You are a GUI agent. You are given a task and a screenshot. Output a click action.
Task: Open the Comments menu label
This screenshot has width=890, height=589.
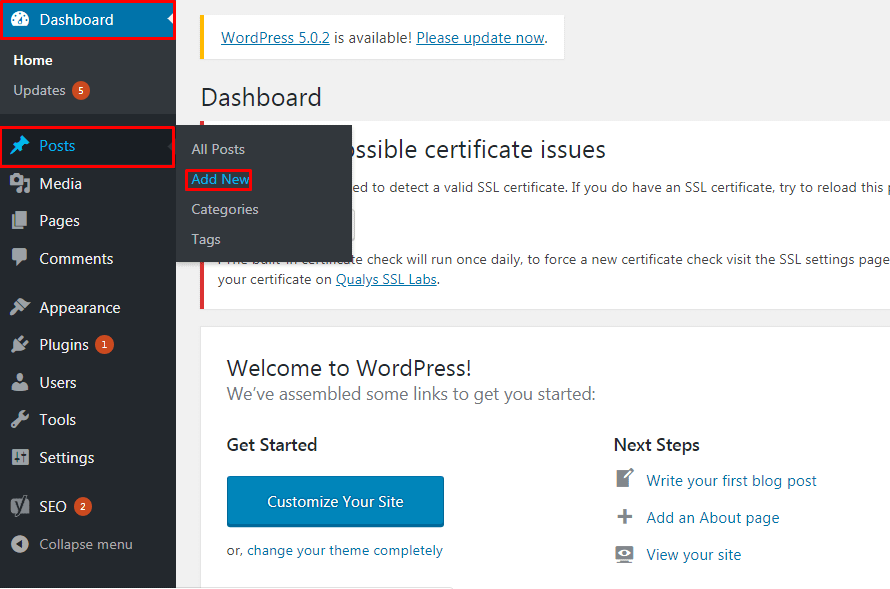click(x=76, y=259)
